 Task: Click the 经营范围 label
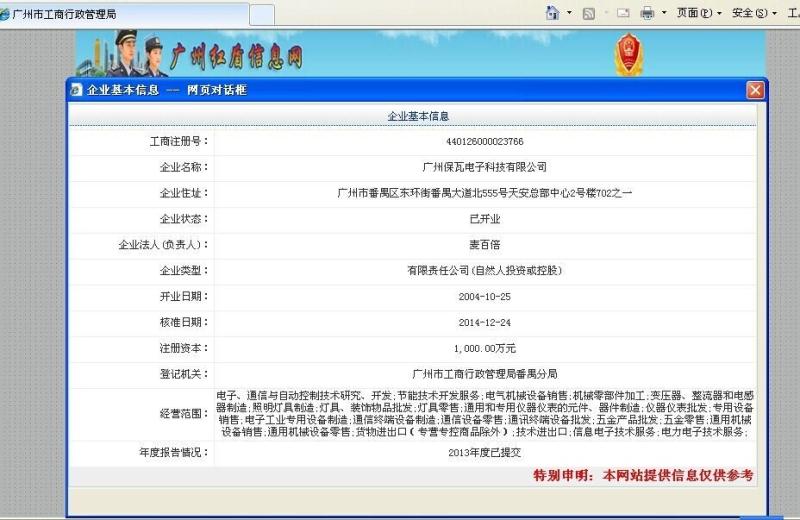184,413
